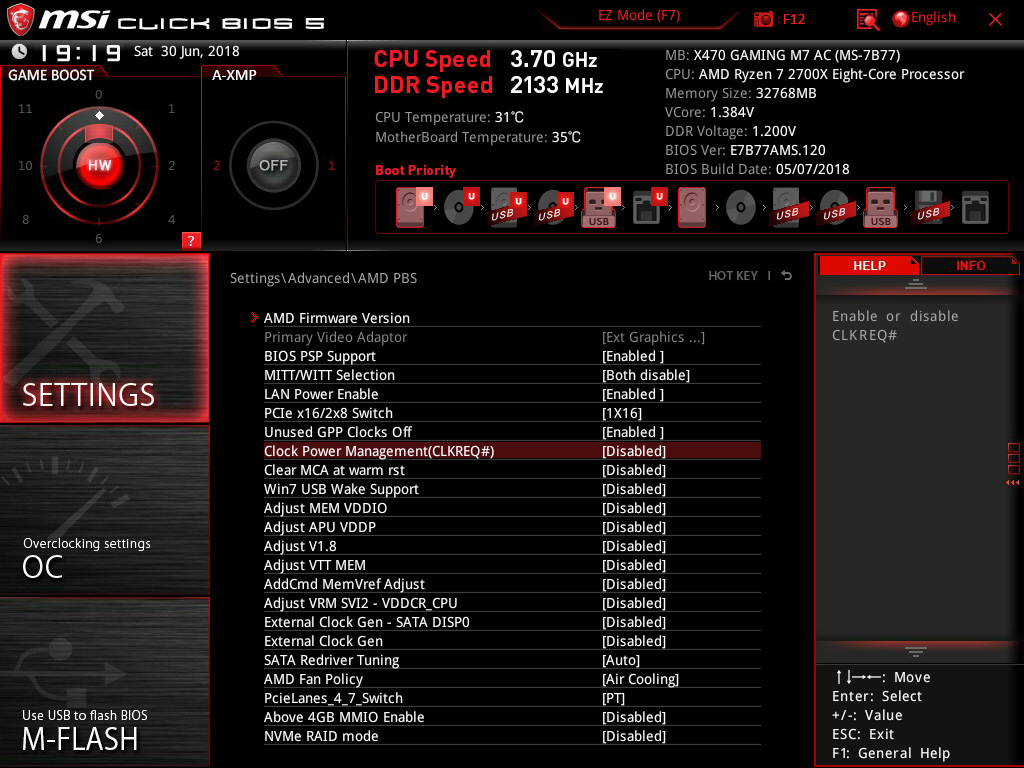Select the legacy network boot icon
The width and height of the screenshot is (1024, 768).
click(975, 207)
